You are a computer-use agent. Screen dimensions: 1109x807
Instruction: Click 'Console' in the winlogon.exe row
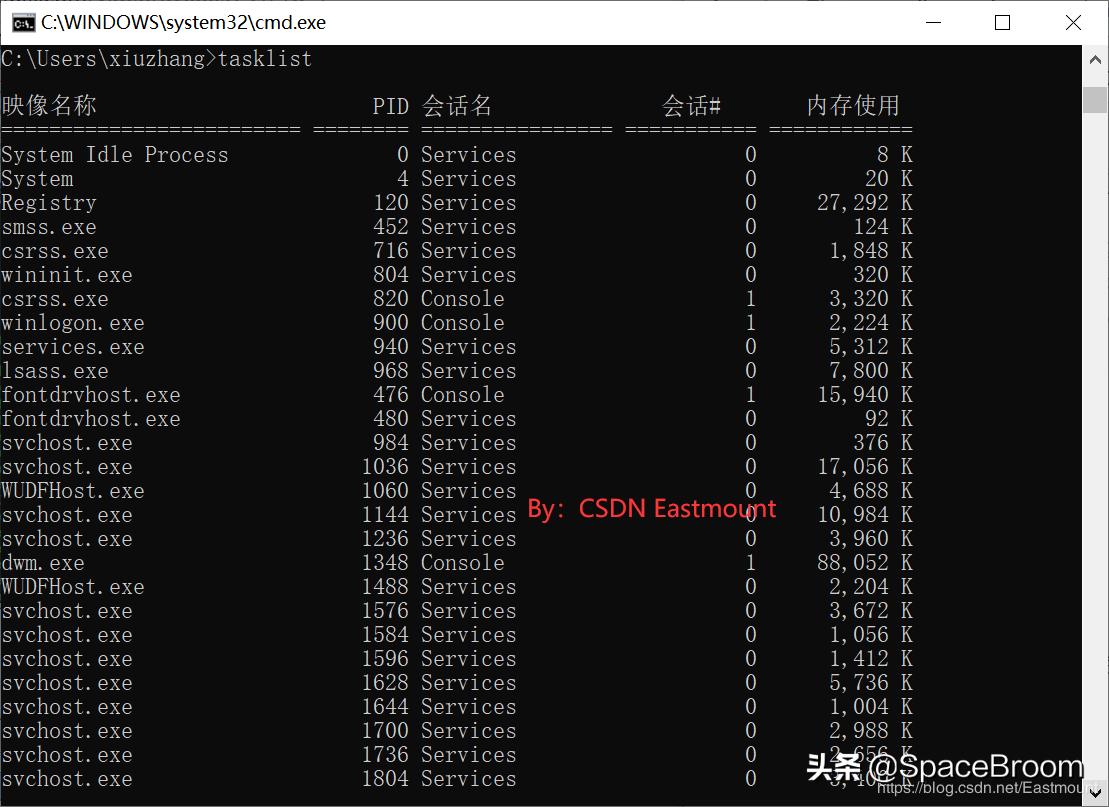[463, 323]
